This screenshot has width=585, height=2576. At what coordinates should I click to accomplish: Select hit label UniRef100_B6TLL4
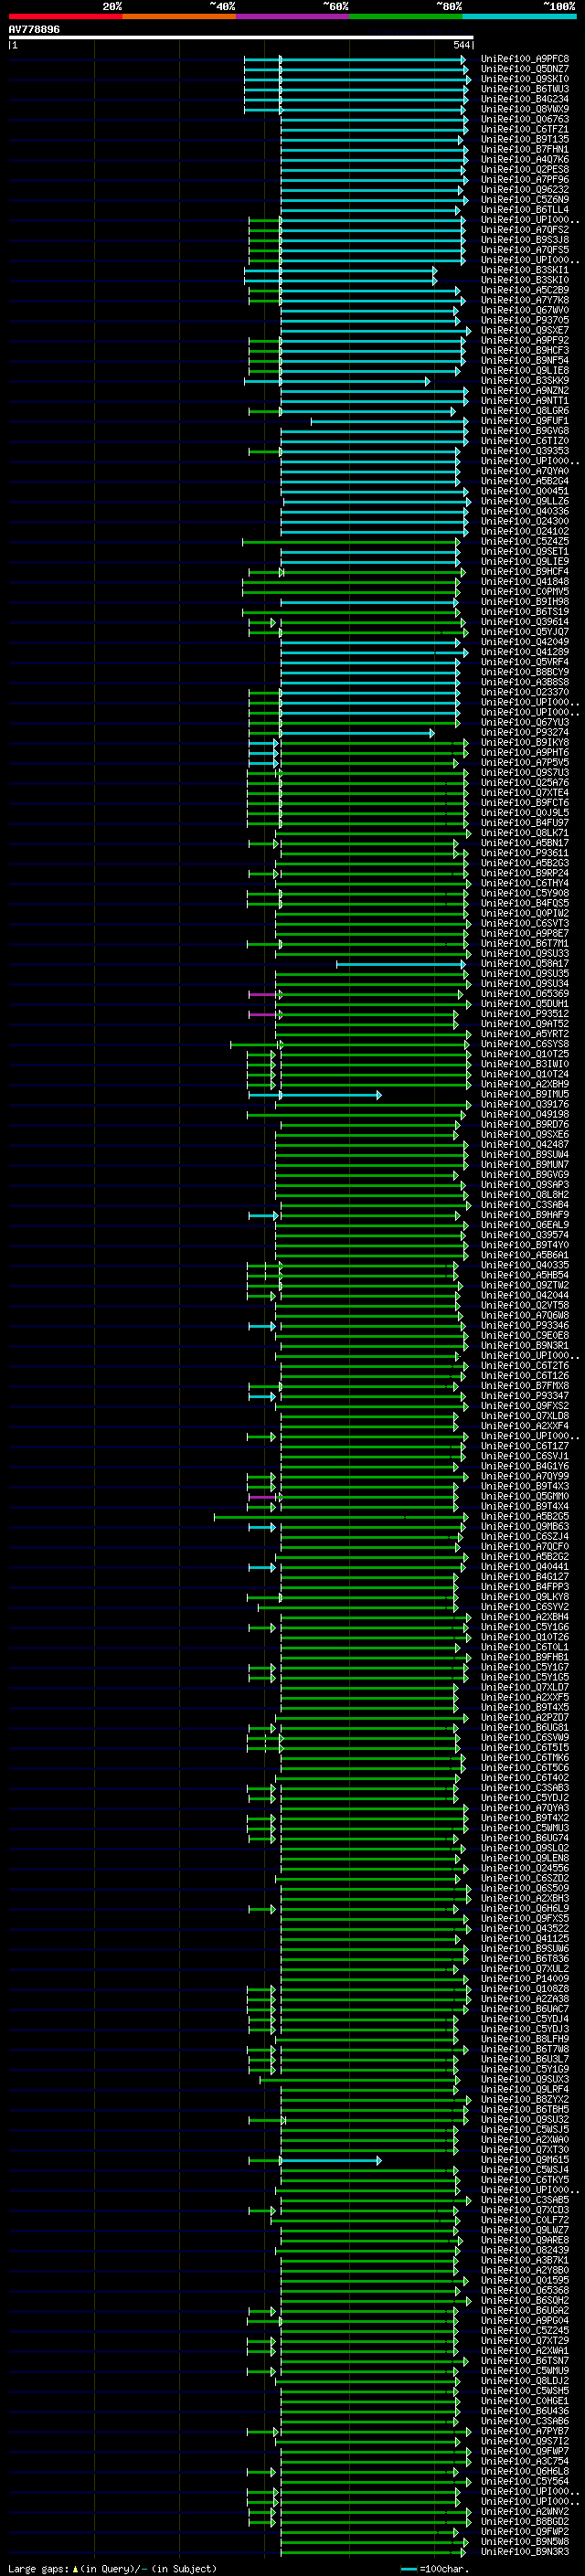pyautogui.click(x=525, y=210)
